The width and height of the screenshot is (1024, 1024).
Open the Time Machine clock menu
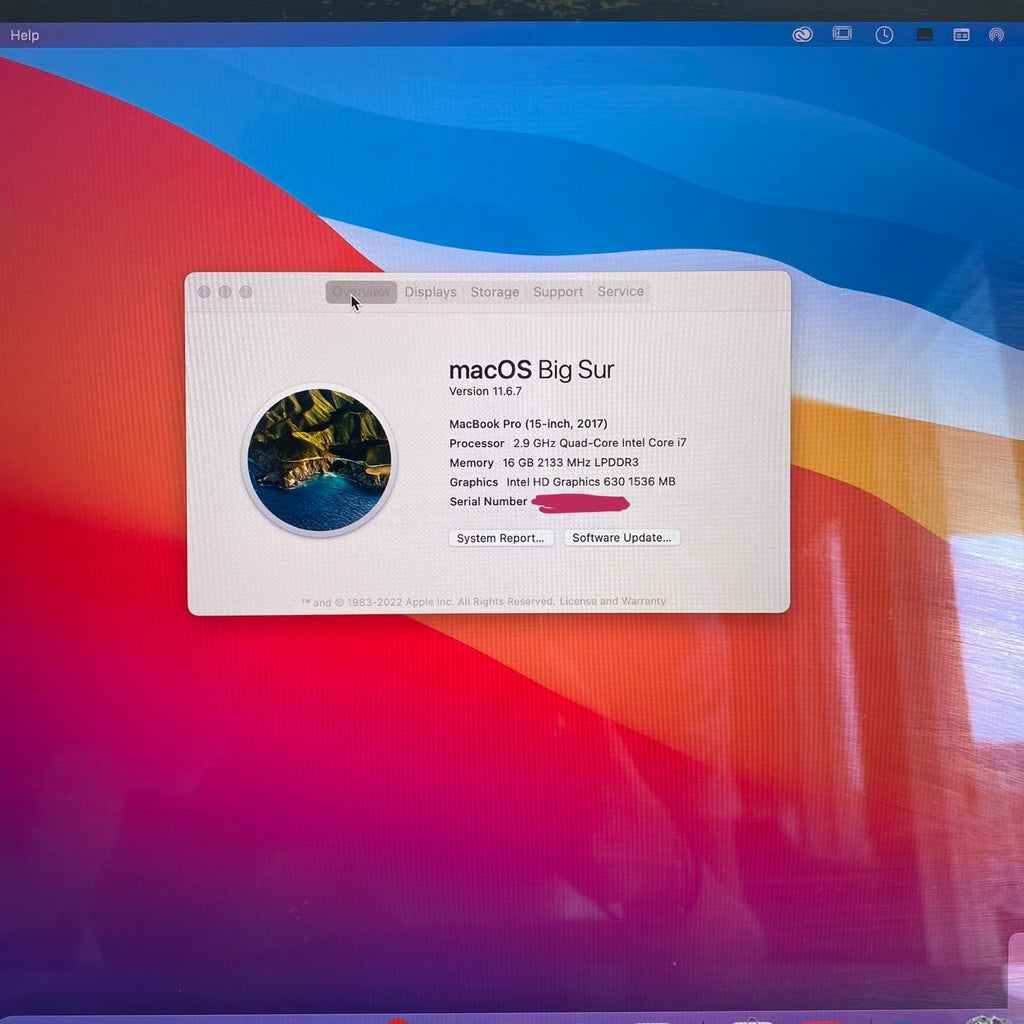(x=884, y=34)
